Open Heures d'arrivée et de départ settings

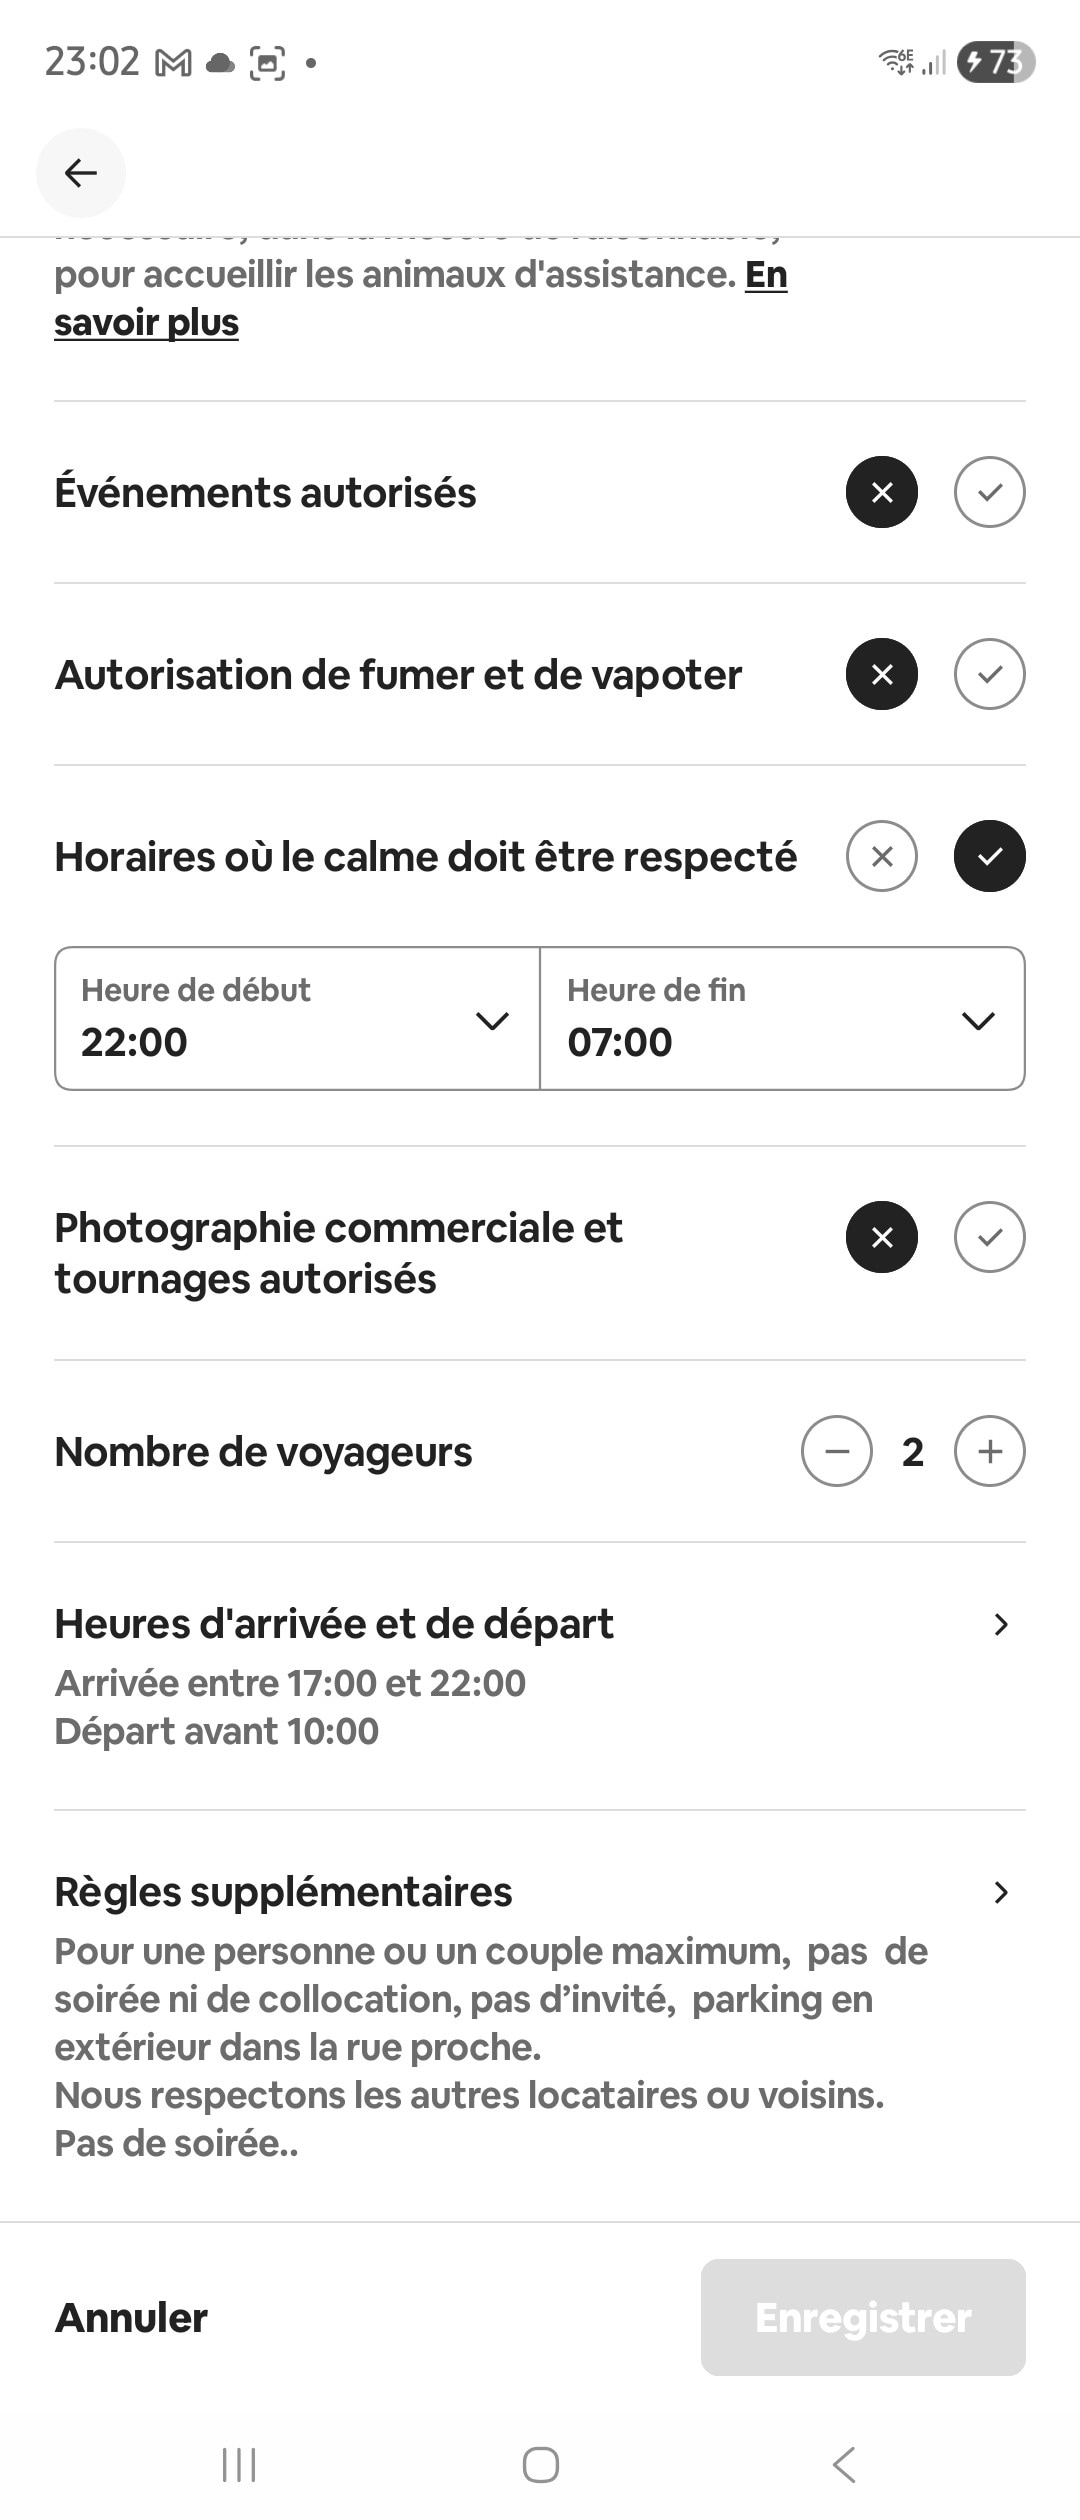tap(540, 1675)
